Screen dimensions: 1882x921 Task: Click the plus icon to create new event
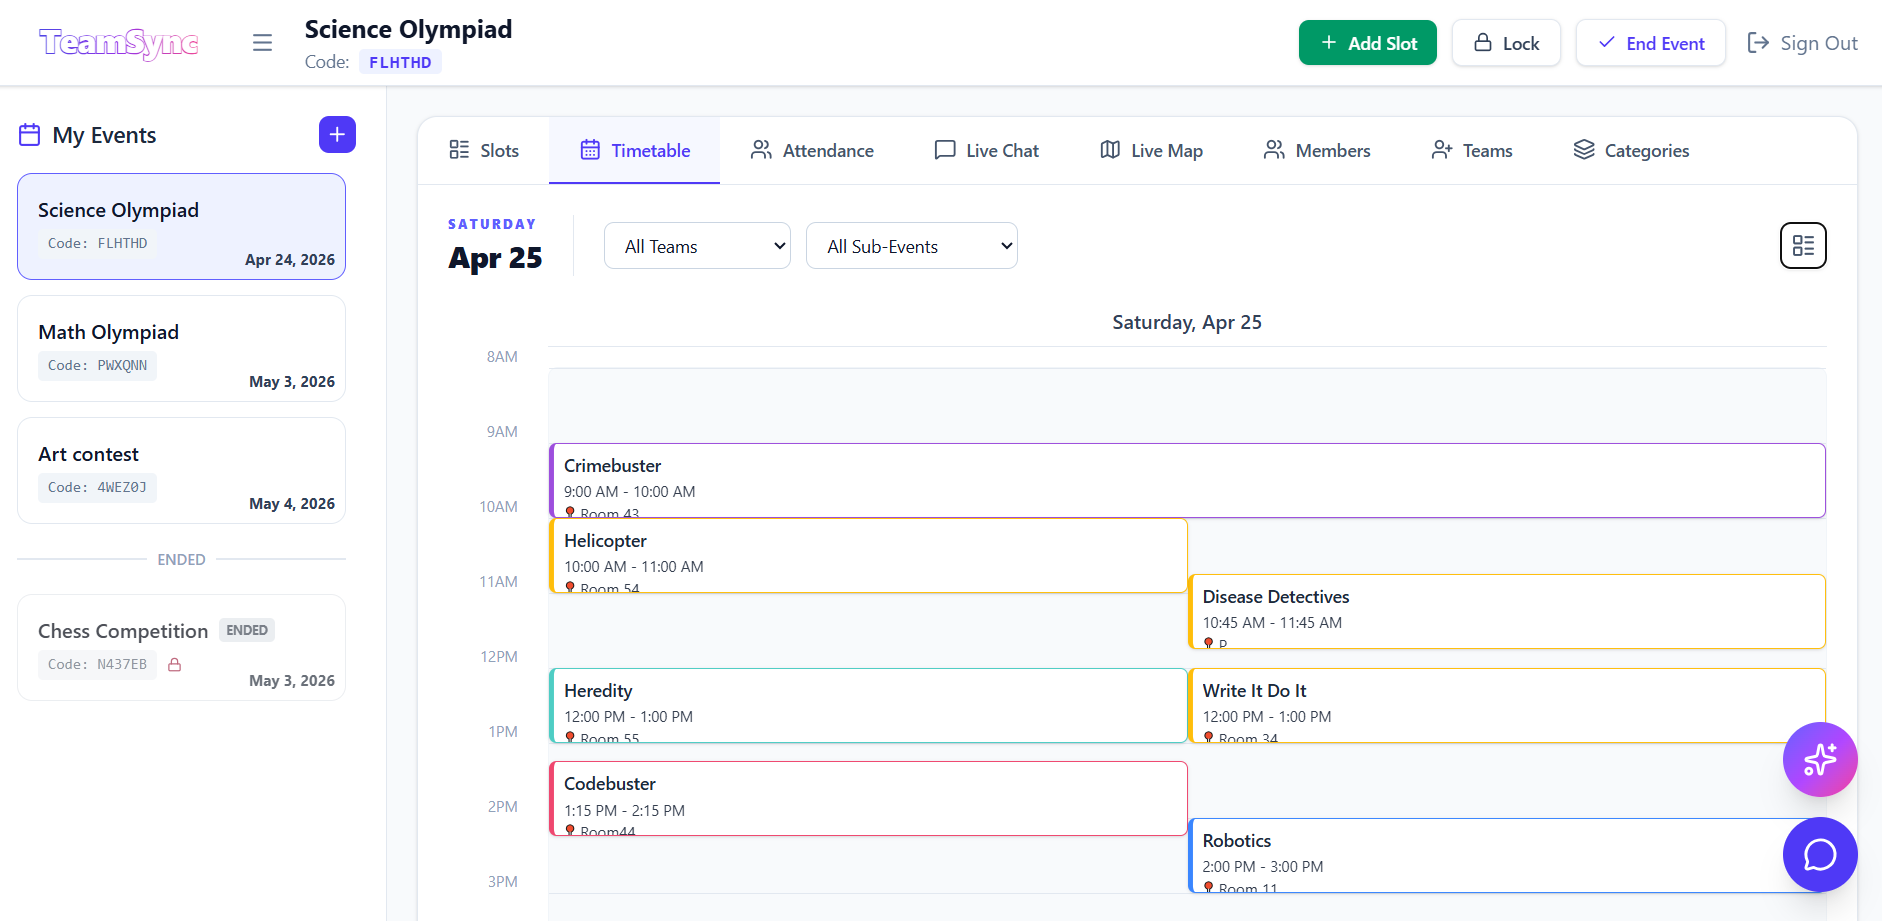pos(337,135)
